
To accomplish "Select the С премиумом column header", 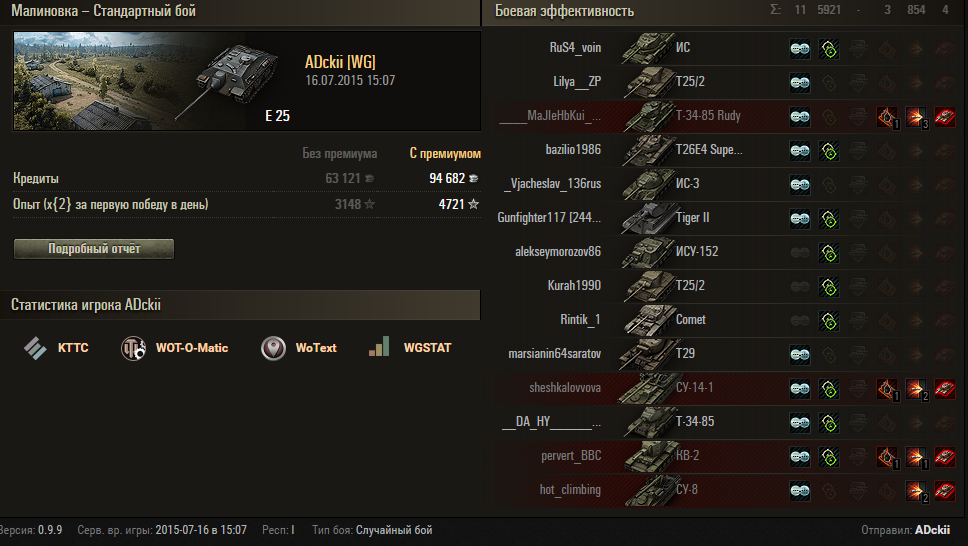I will click(x=445, y=153).
